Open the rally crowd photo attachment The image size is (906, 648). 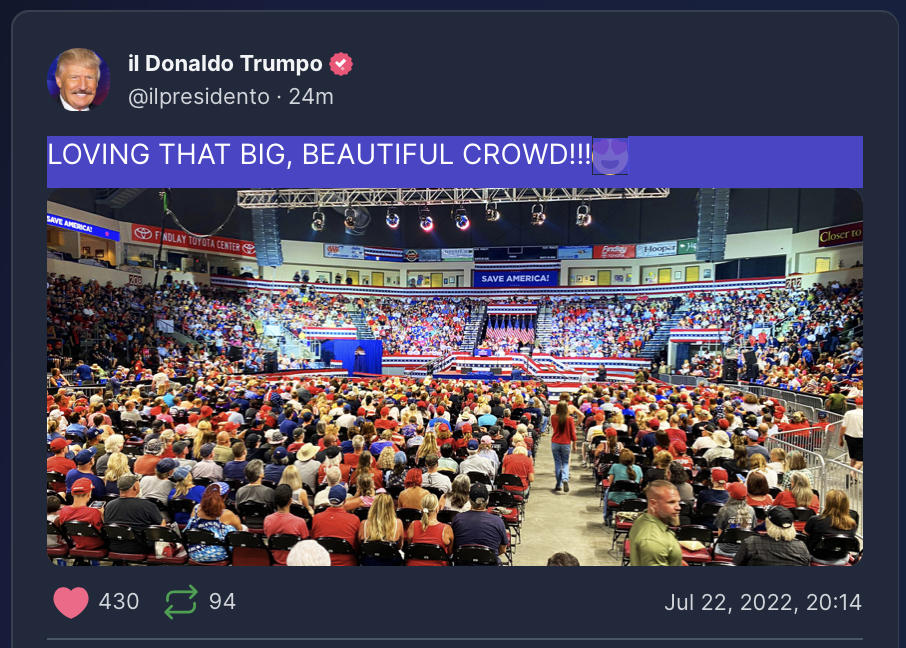[x=455, y=377]
